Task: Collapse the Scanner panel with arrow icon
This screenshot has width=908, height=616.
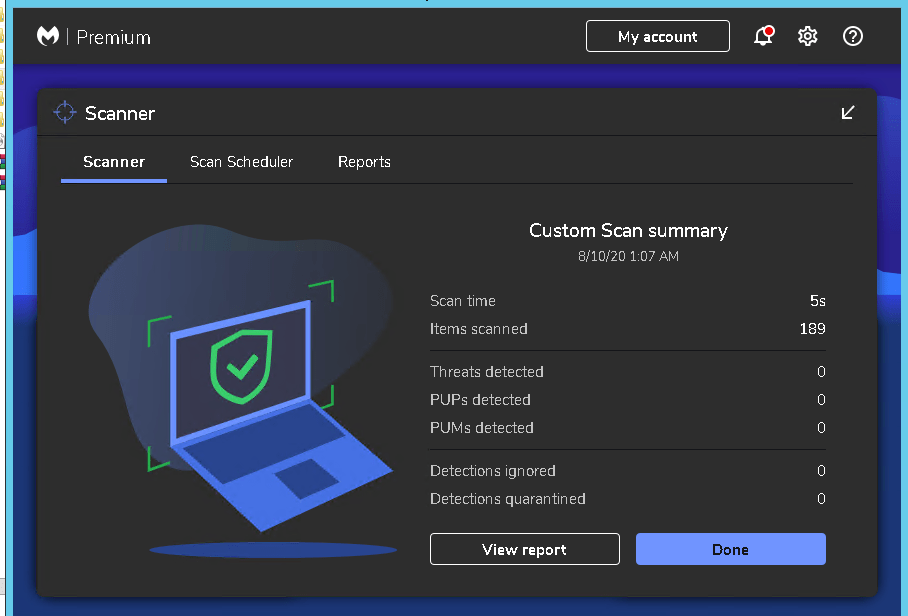Action: tap(848, 113)
